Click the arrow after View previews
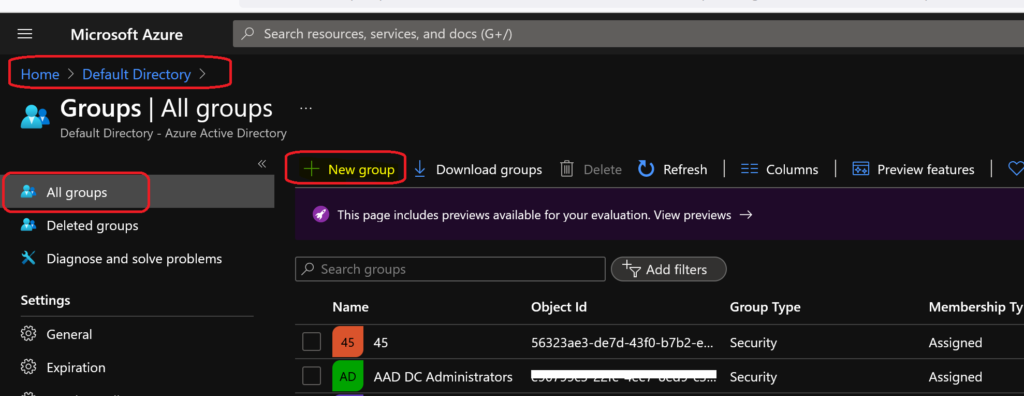Image resolution: width=1024 pixels, height=396 pixels. click(746, 215)
